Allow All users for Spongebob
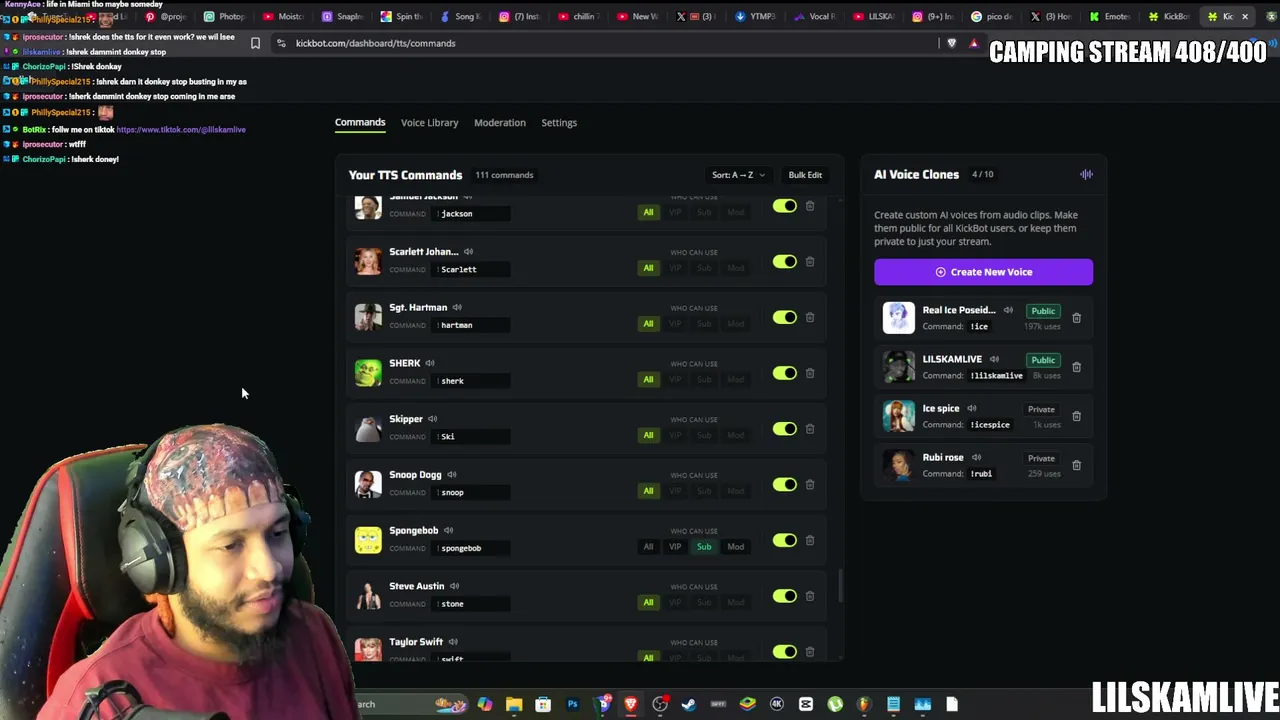This screenshot has width=1280, height=720. (x=648, y=547)
